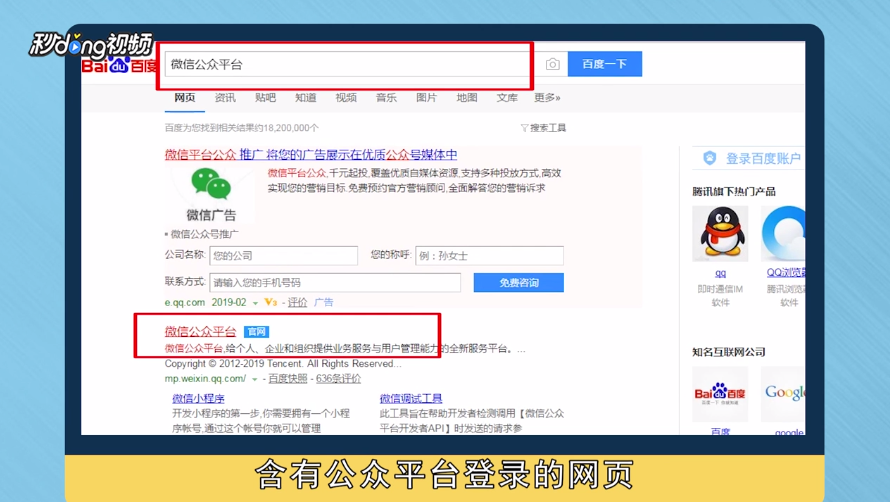The image size is (890, 502).
Task: Click the Baidu company logo thumbnail
Action: click(720, 394)
